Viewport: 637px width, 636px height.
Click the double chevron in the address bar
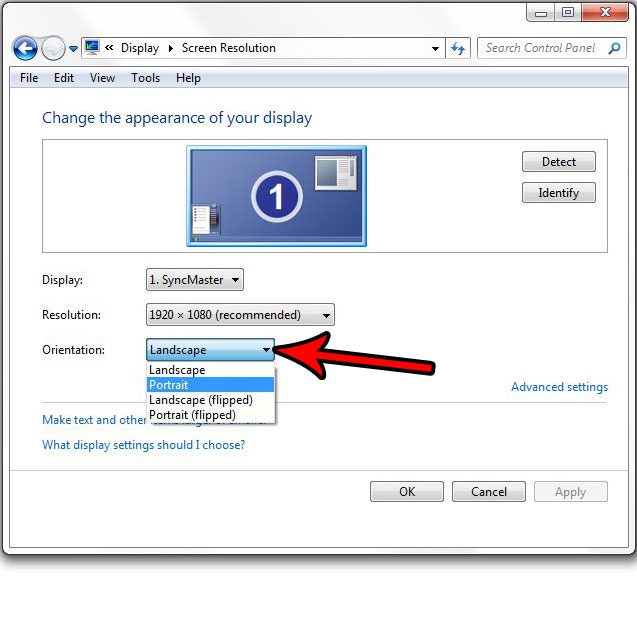pos(109,48)
